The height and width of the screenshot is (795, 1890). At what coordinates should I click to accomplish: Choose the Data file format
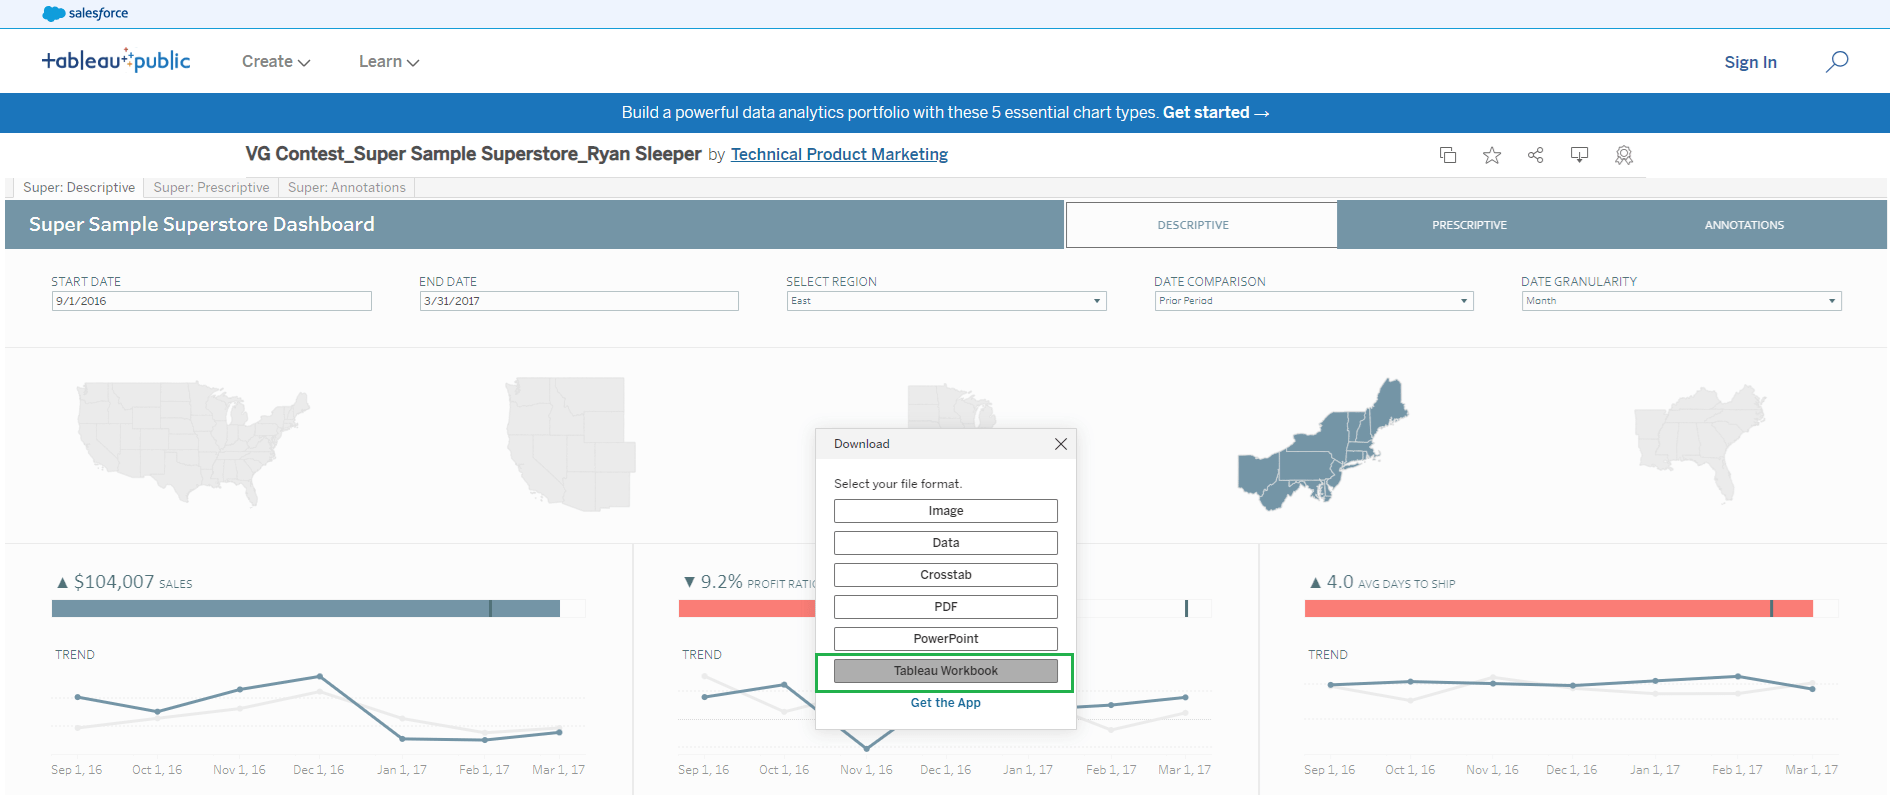[x=946, y=543]
